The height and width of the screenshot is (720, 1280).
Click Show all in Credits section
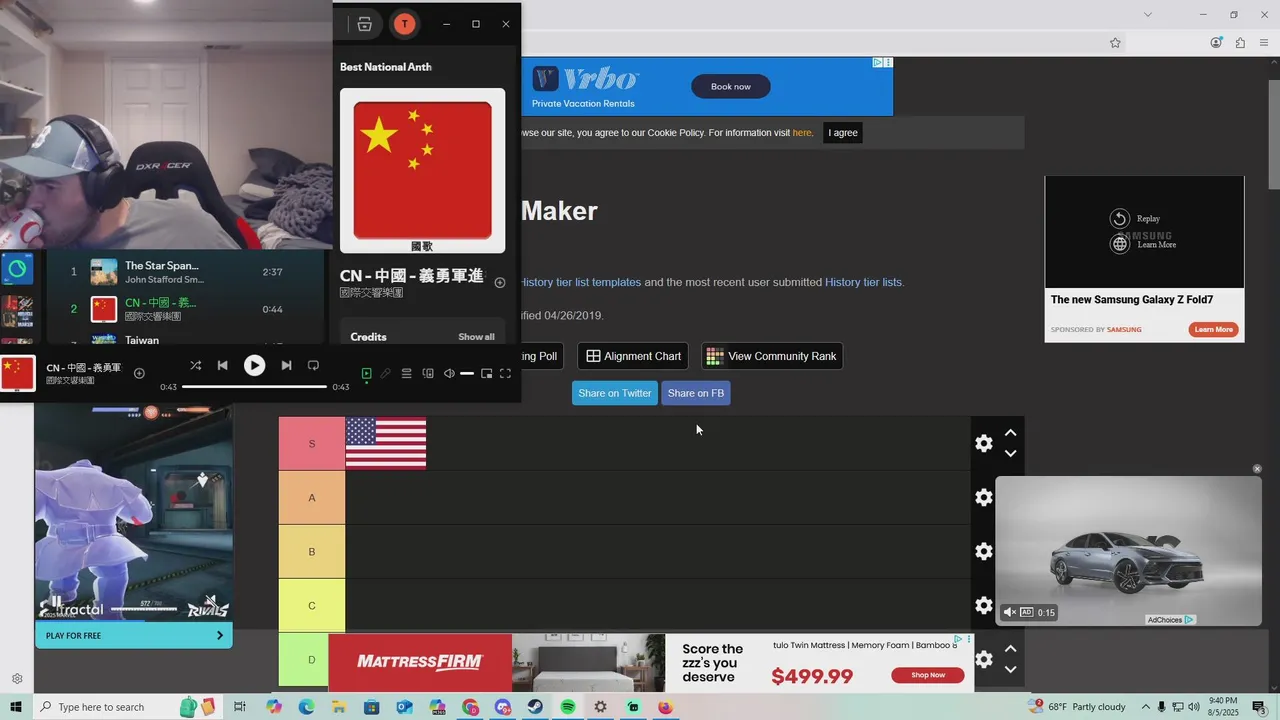pyautogui.click(x=476, y=337)
